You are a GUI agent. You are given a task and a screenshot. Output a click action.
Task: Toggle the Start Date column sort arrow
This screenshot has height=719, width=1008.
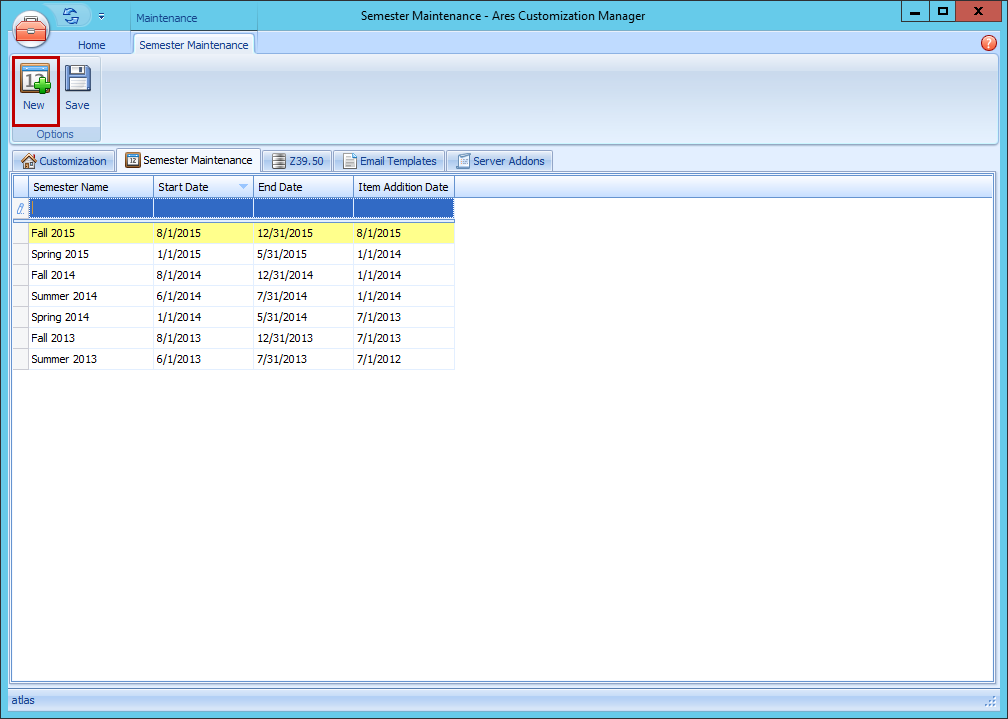pos(243,187)
